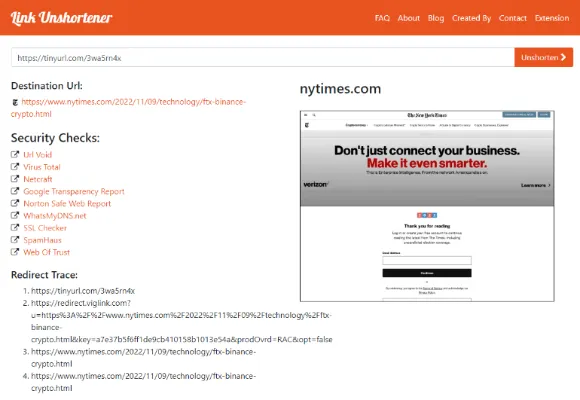Click external link icon next to SSL Checker
Image resolution: width=580 pixels, height=400 pixels.
pyautogui.click(x=15, y=228)
